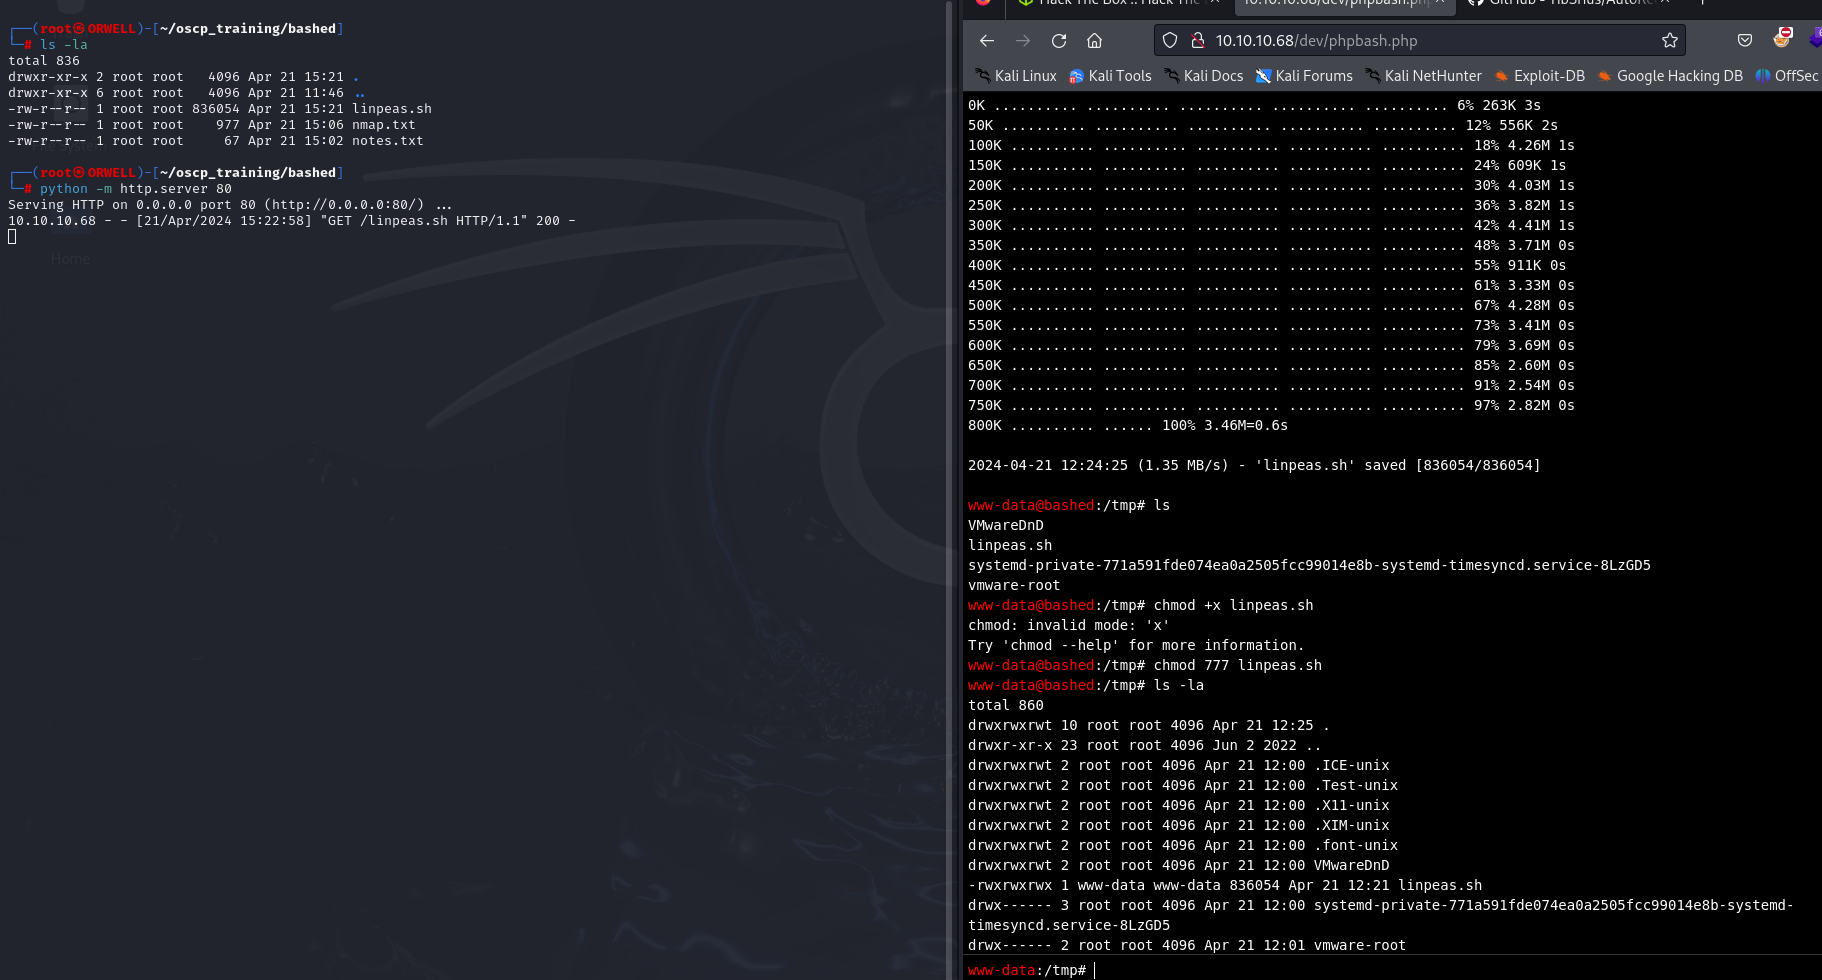This screenshot has height=980, width=1822.
Task: Bookmark this page with the star icon
Action: pyautogui.click(x=1669, y=41)
